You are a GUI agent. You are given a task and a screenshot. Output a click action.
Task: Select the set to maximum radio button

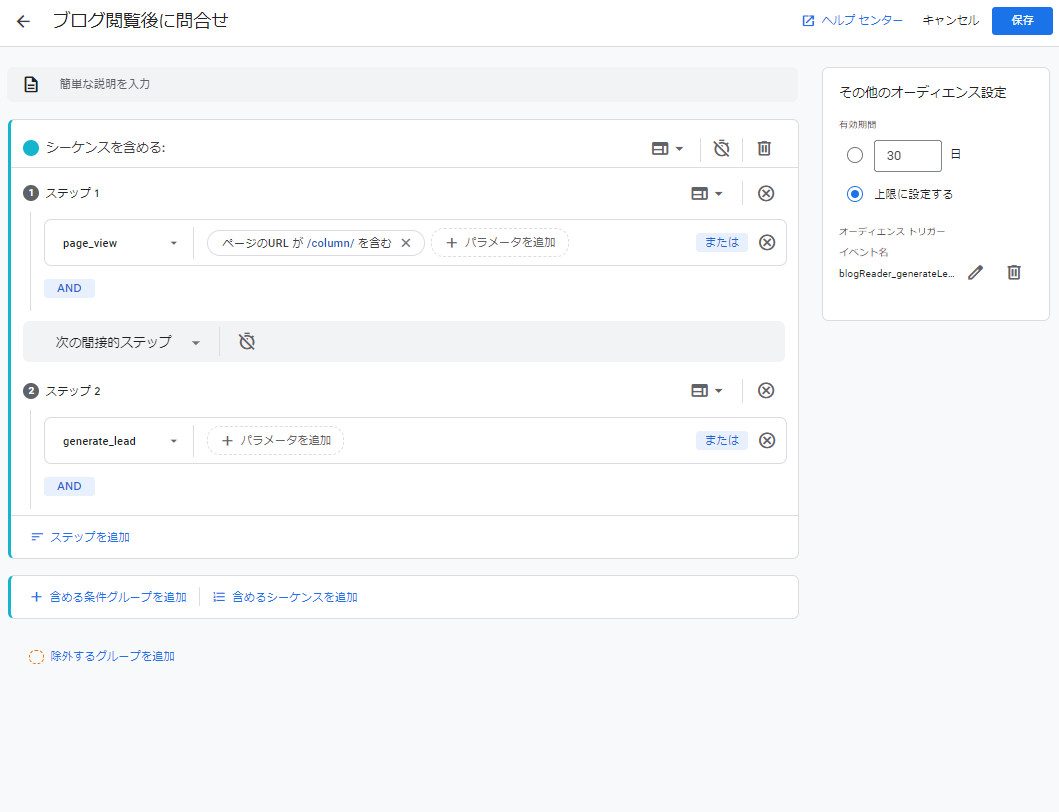(854, 194)
